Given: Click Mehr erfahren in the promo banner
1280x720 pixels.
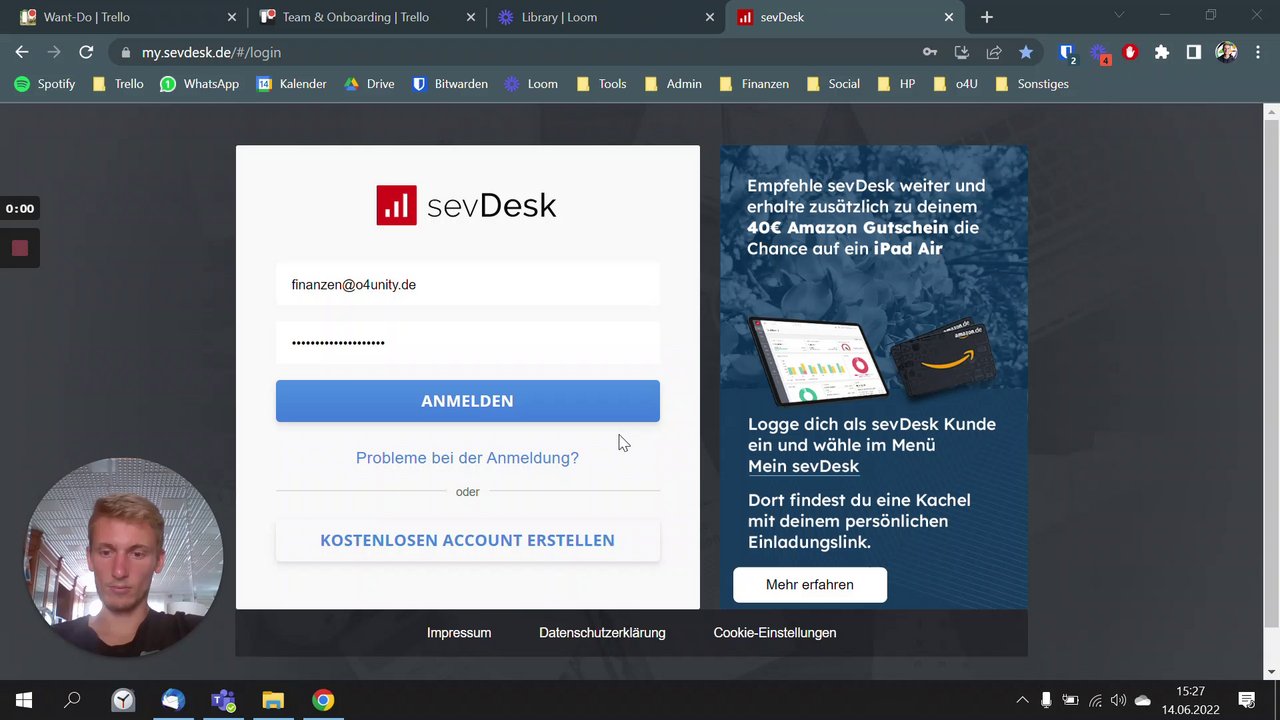Looking at the screenshot, I should tap(810, 585).
